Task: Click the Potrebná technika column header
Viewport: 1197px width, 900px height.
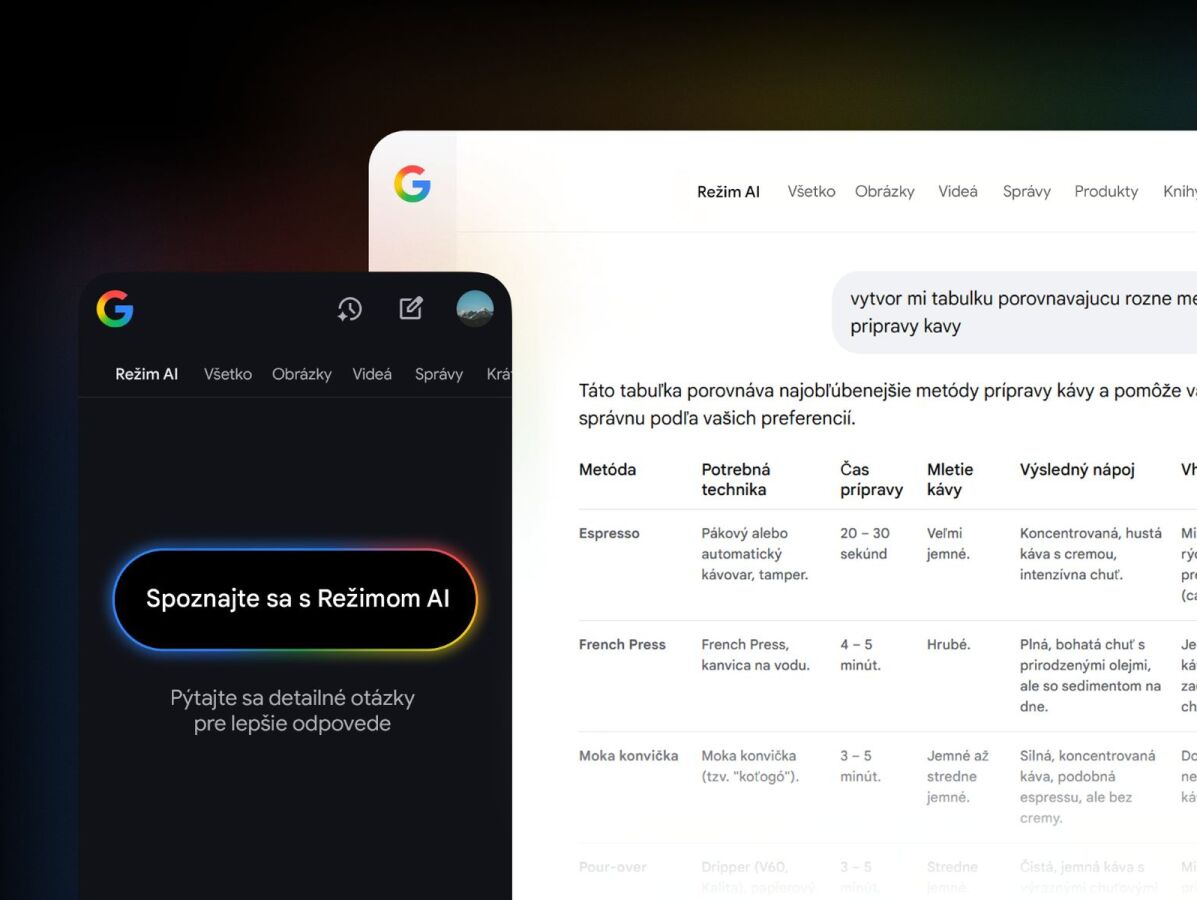Action: pyautogui.click(x=736, y=479)
